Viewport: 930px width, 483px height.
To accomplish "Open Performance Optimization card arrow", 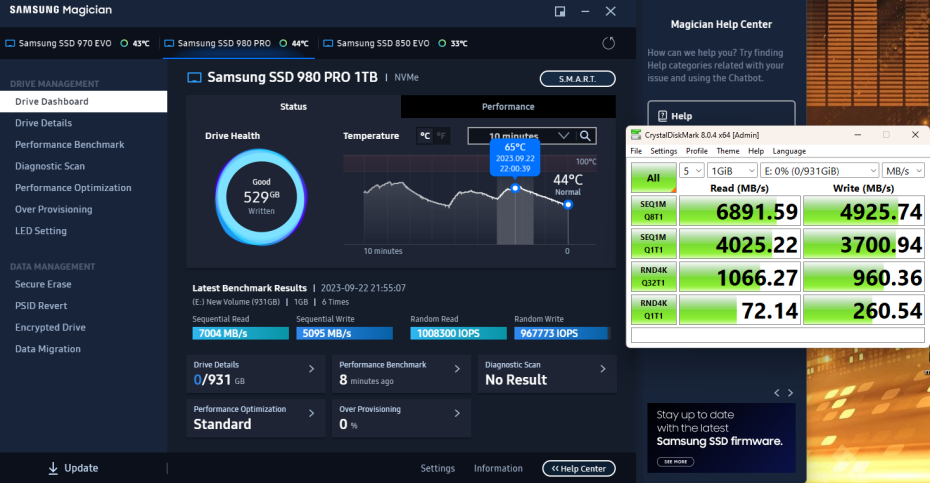I will pos(311,413).
